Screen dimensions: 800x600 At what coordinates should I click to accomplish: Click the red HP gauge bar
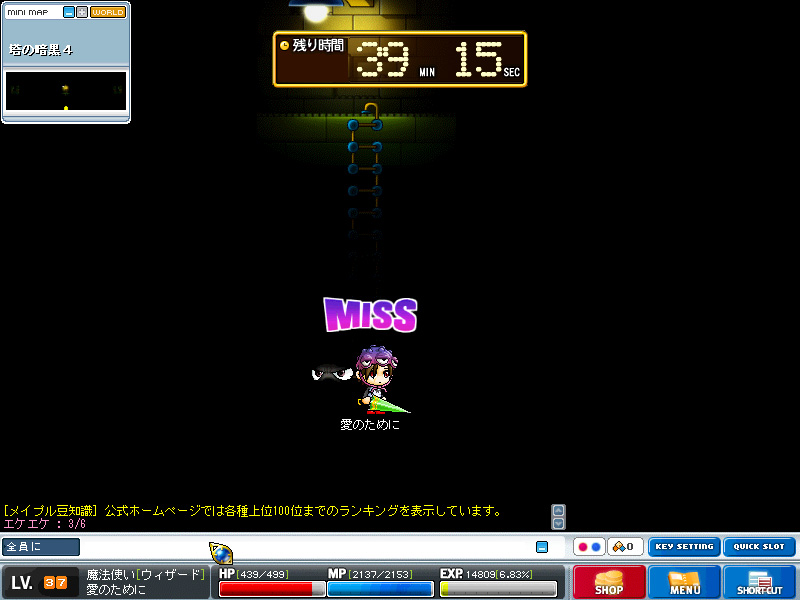pos(272,589)
